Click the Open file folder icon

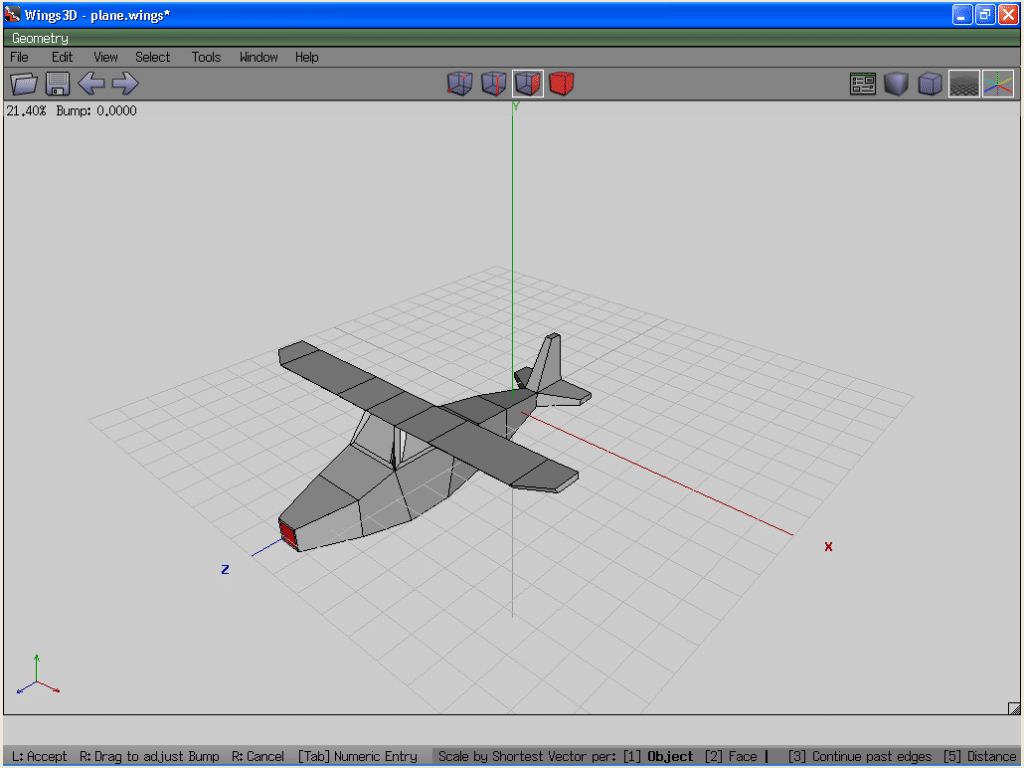(23, 84)
